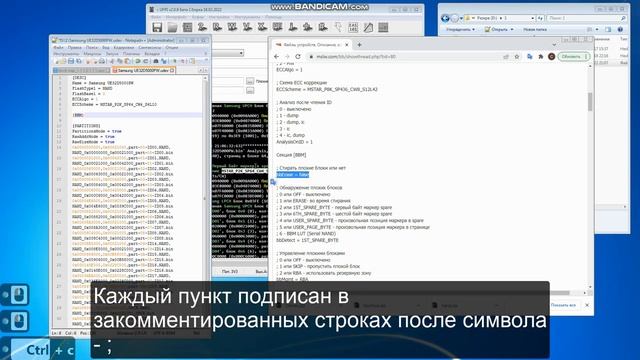Screen dimensions: 640x360
Task: Click Обновить update button in Chrome
Action: pyautogui.click(x=573, y=57)
